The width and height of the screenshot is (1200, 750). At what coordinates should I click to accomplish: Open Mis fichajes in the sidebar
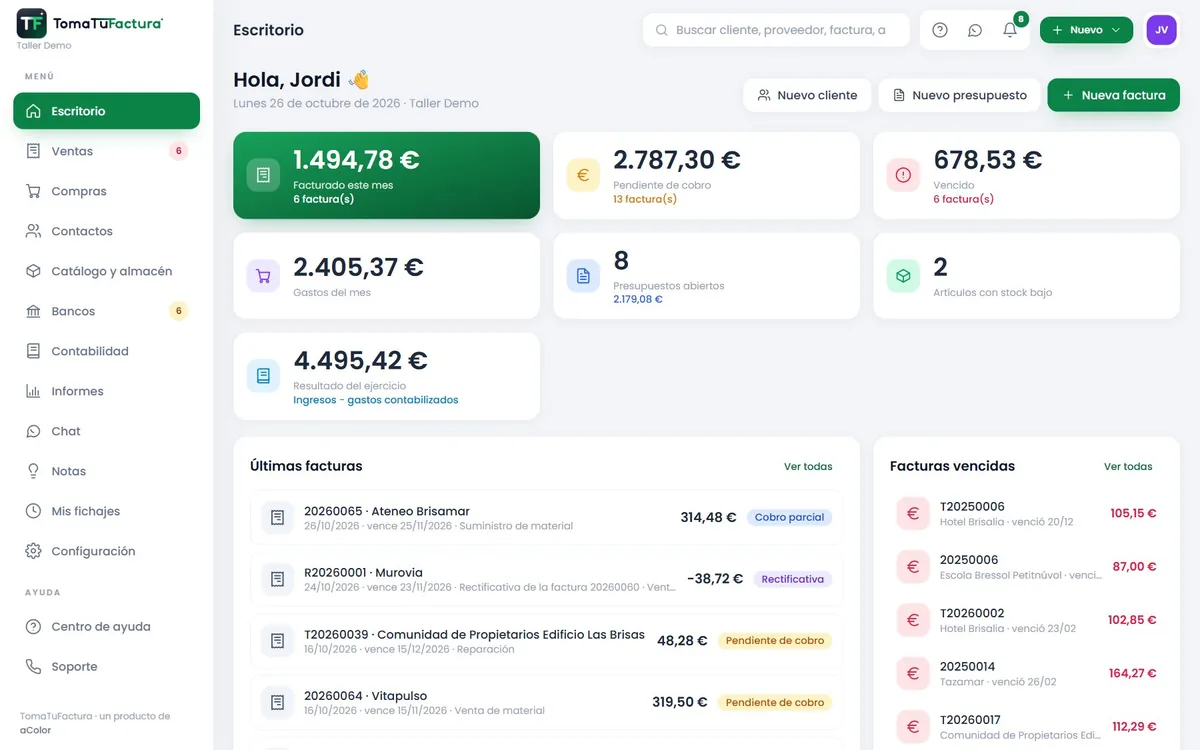pyautogui.click(x=106, y=511)
